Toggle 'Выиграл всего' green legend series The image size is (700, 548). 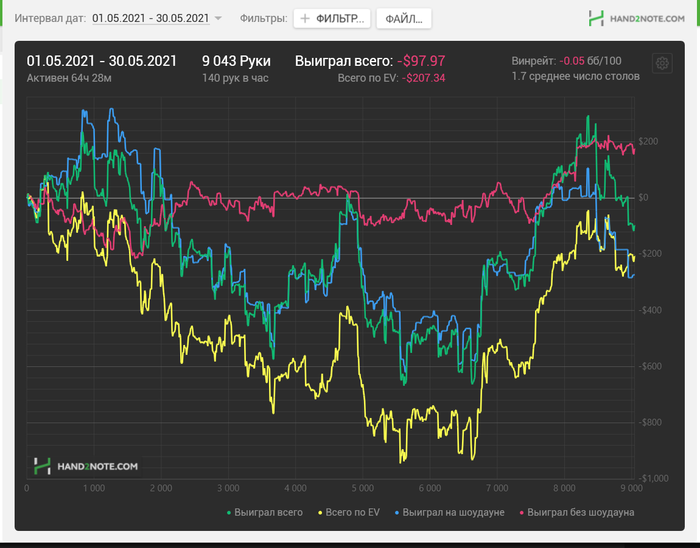[x=265, y=513]
